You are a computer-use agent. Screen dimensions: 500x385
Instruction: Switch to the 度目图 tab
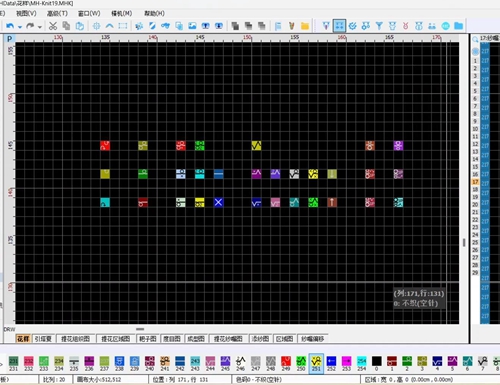172,339
